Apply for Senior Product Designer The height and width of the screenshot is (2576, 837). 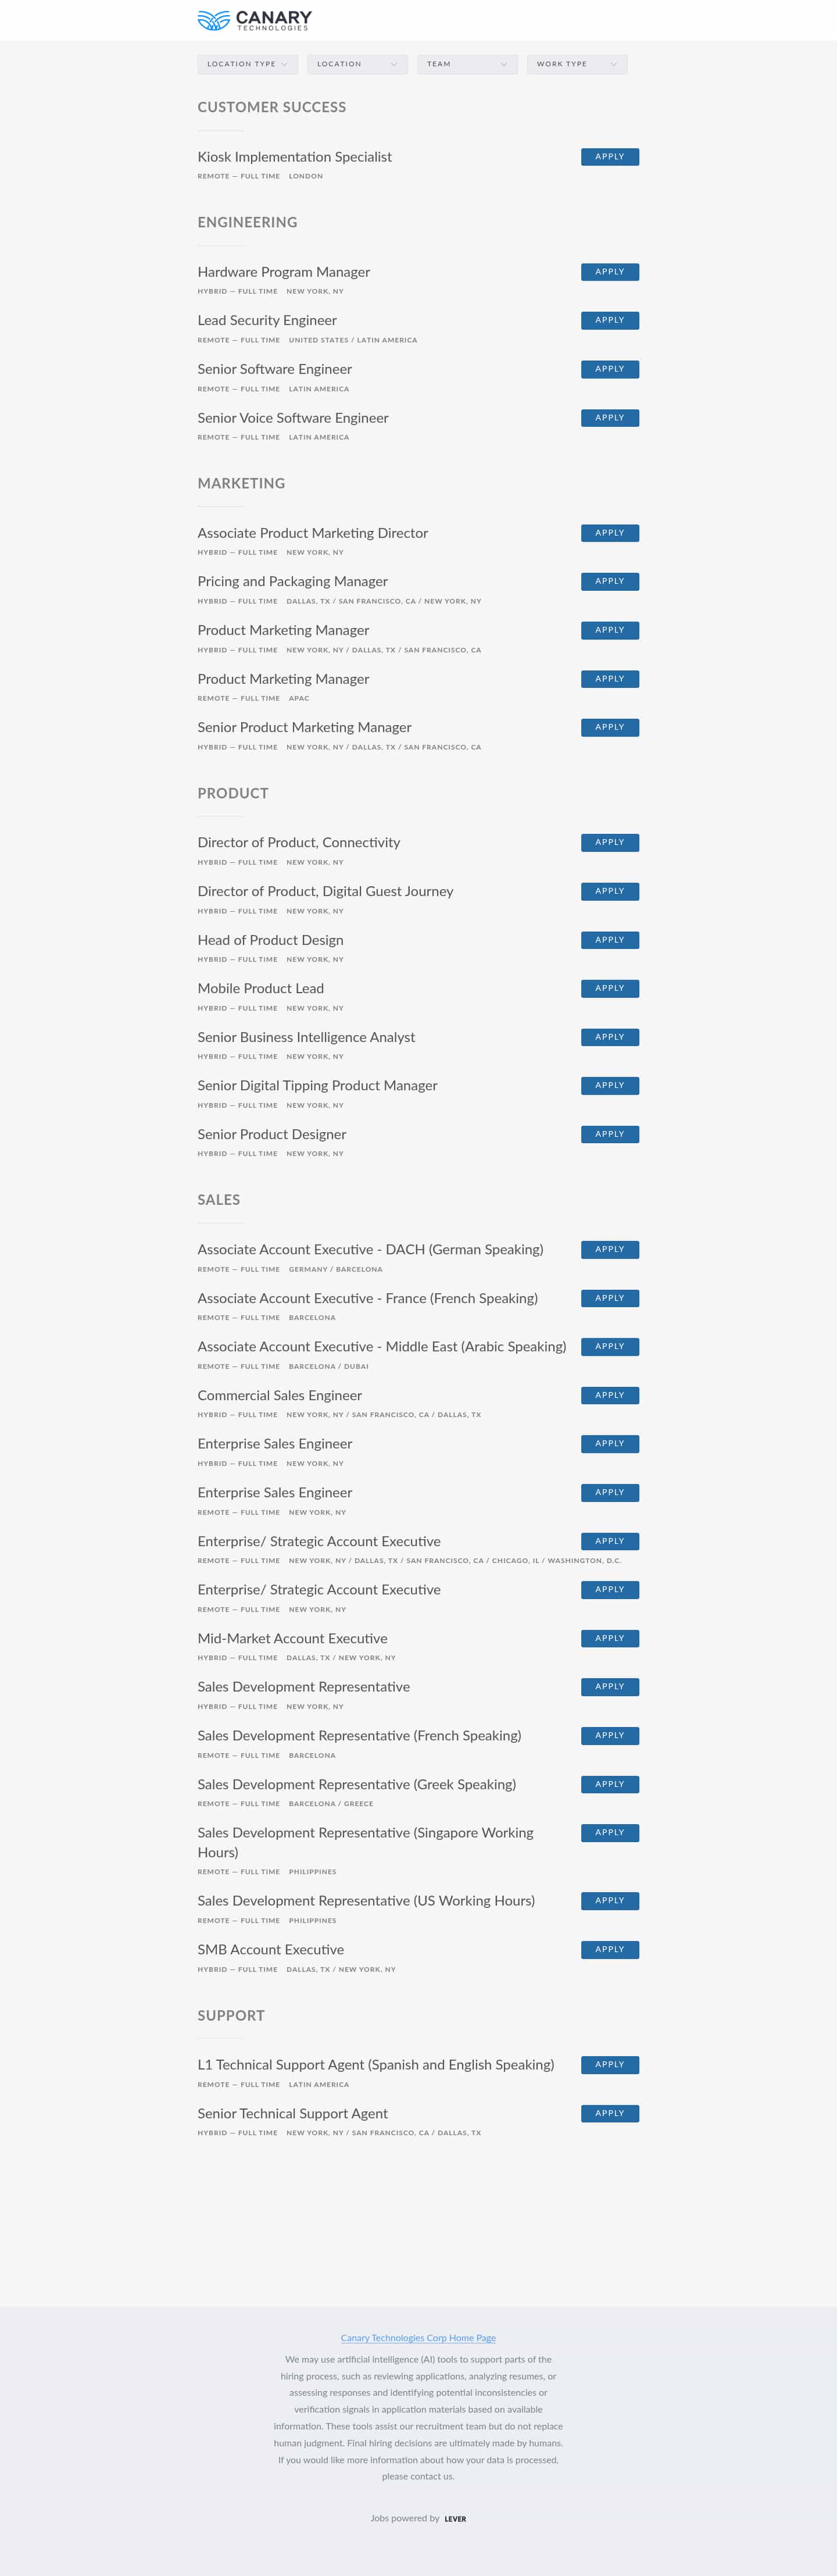point(610,1134)
